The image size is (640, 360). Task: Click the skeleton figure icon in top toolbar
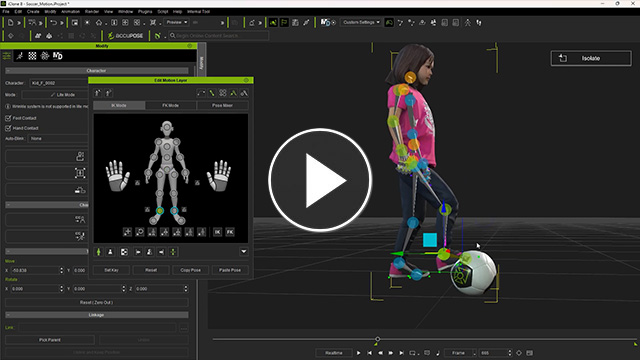pos(468,23)
